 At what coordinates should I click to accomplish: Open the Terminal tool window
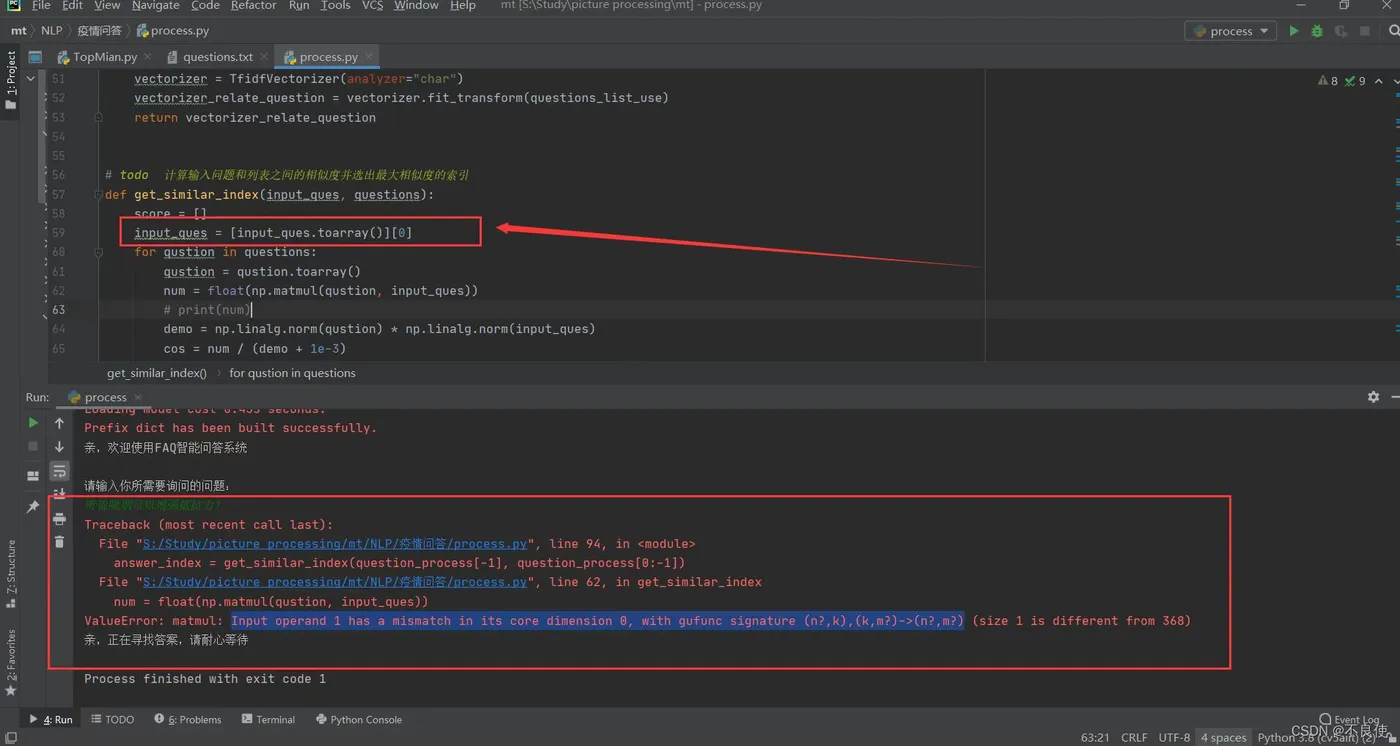pos(268,719)
